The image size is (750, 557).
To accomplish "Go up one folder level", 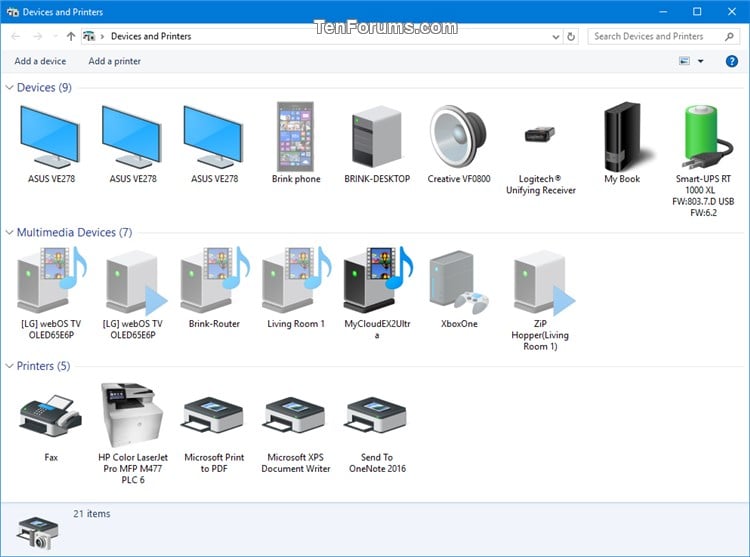I will point(71,36).
